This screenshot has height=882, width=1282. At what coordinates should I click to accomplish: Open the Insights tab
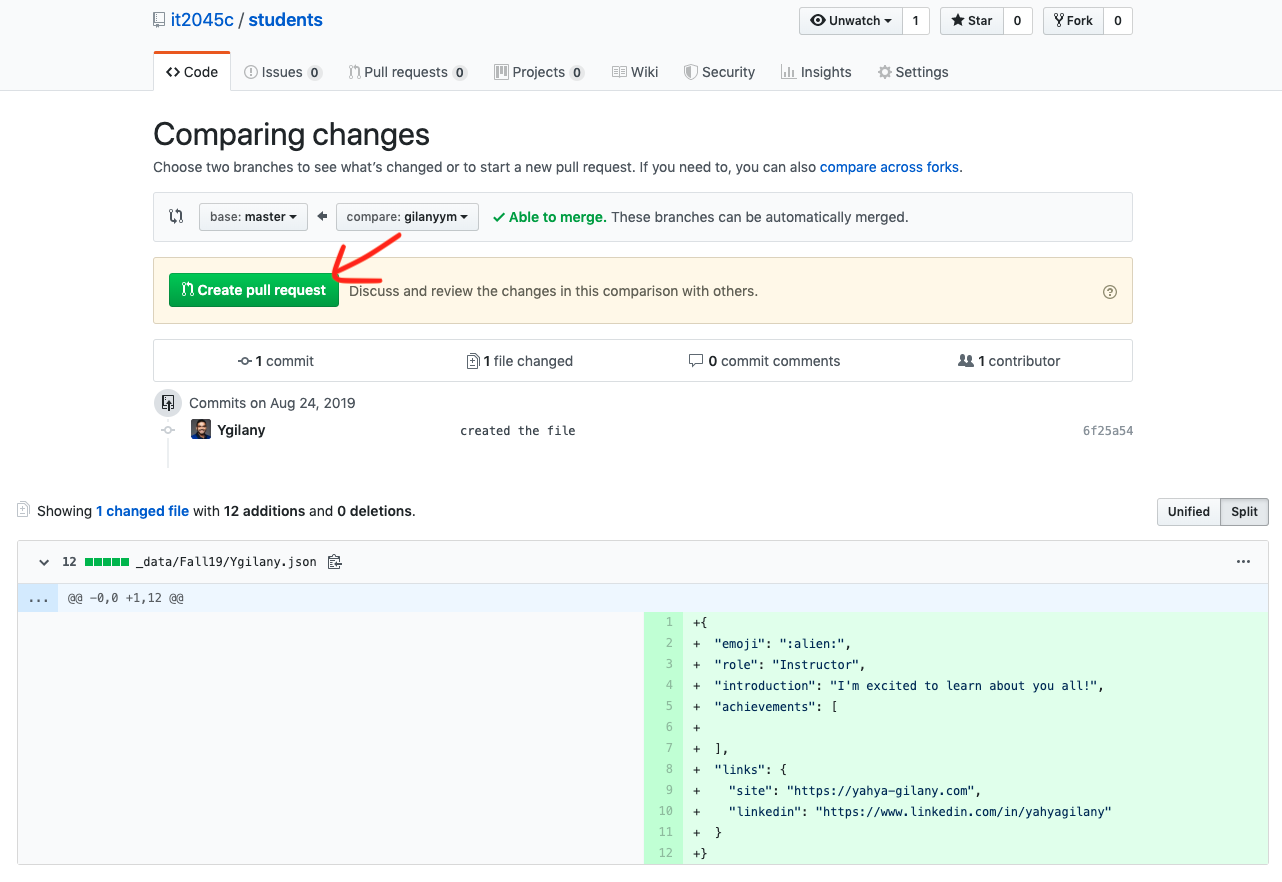click(x=816, y=72)
